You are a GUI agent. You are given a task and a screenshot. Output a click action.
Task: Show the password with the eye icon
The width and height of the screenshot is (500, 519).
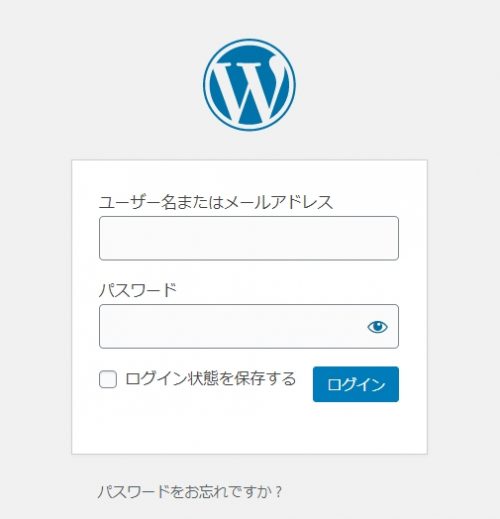click(x=377, y=327)
